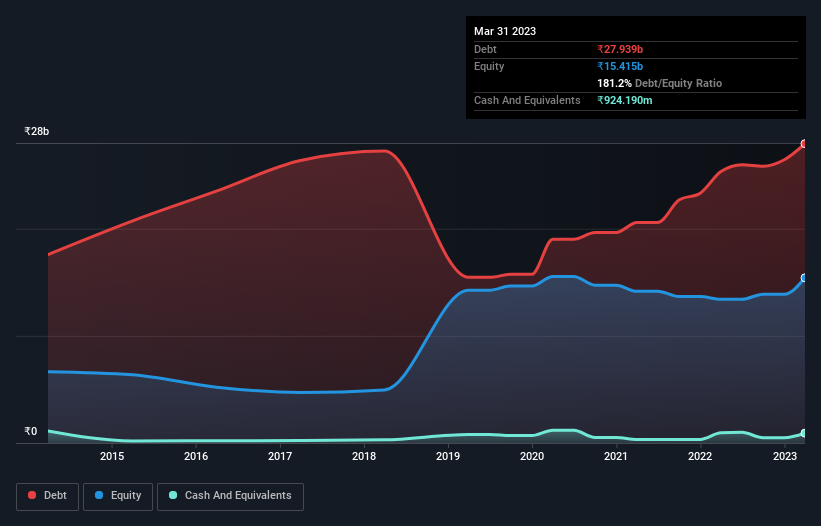Click the 181.2% Debt/Equity Ratio text

(x=659, y=83)
